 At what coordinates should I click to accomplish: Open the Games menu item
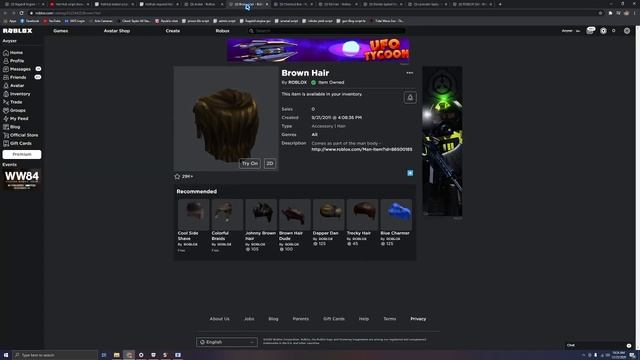(60, 31)
